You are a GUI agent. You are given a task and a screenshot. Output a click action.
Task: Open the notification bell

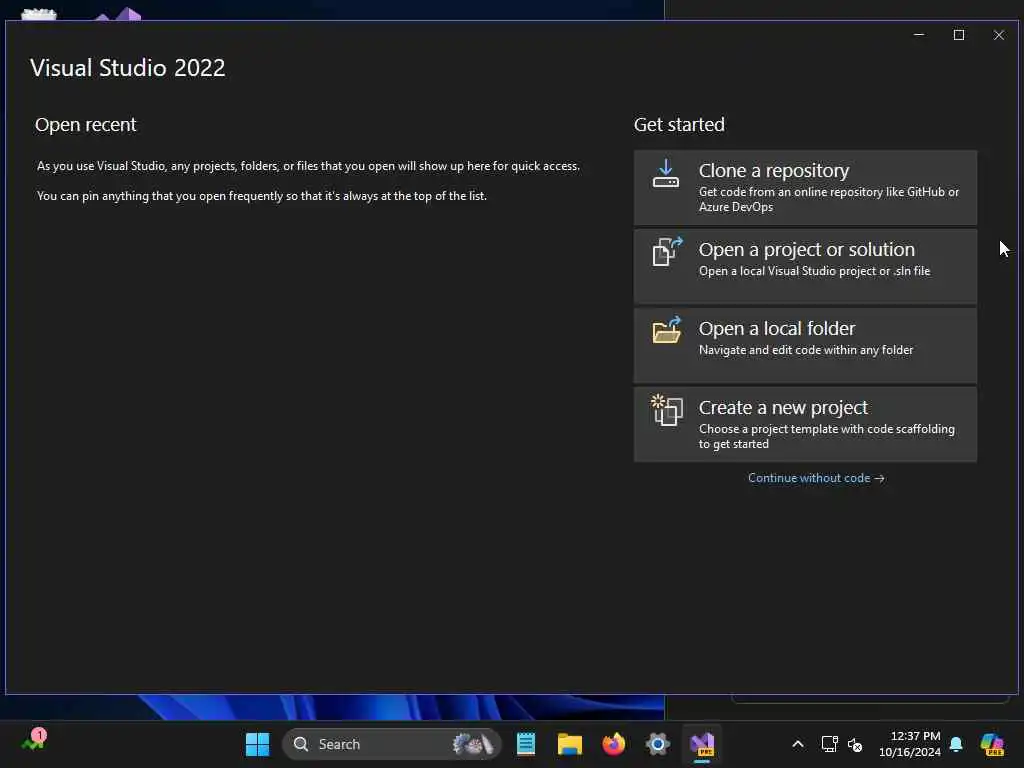tap(956, 744)
